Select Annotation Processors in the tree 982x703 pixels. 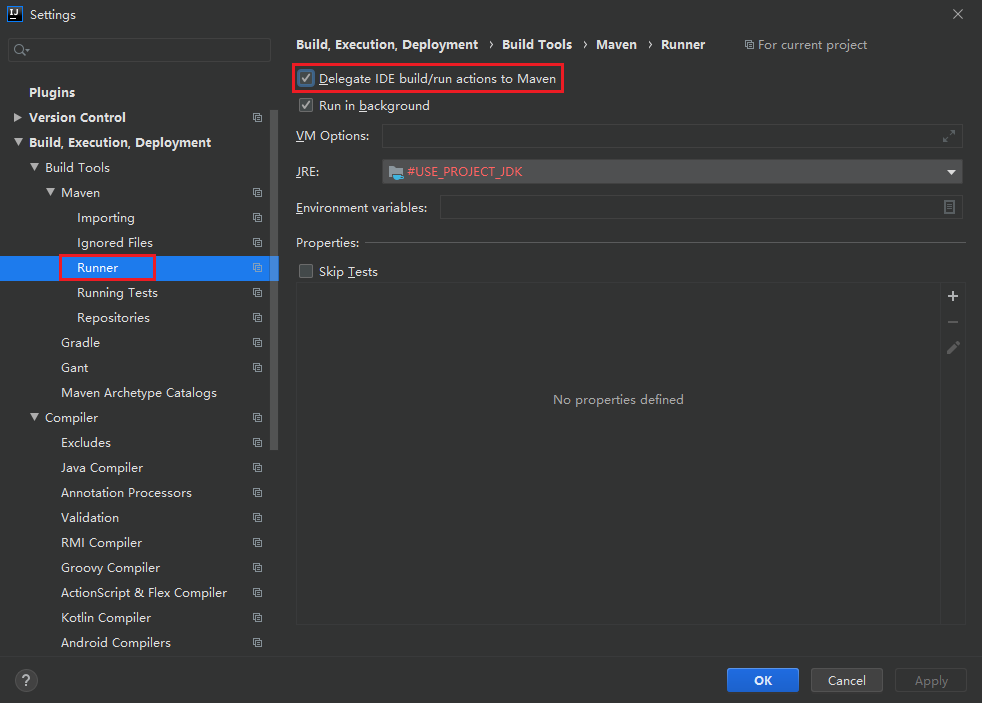126,493
